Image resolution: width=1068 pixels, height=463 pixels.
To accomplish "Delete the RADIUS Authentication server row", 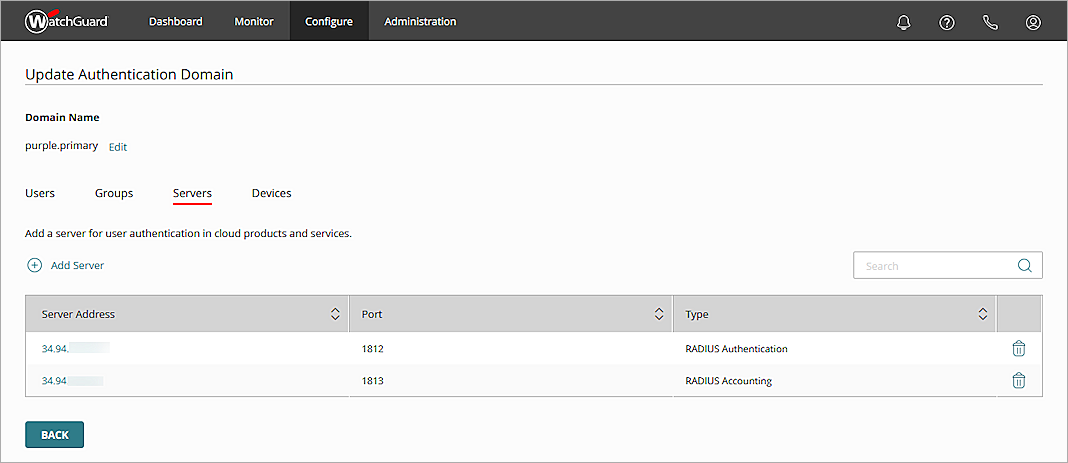I will tap(1018, 349).
